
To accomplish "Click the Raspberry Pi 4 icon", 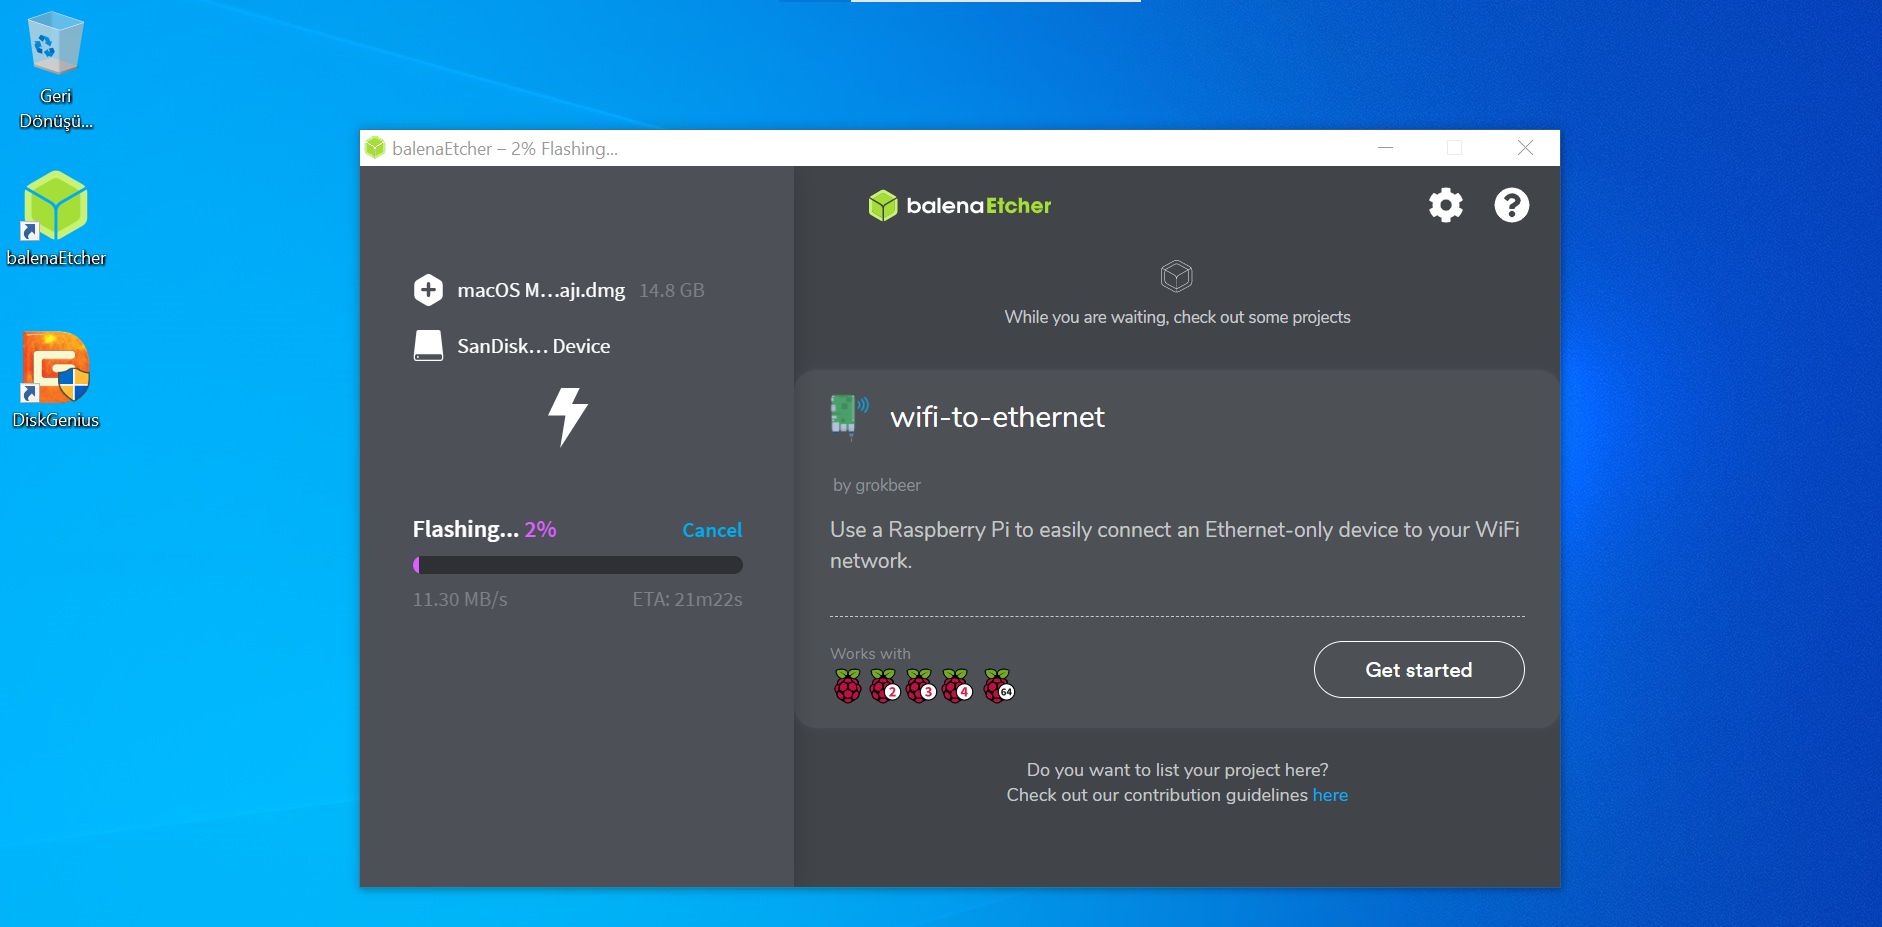I will tap(956, 686).
